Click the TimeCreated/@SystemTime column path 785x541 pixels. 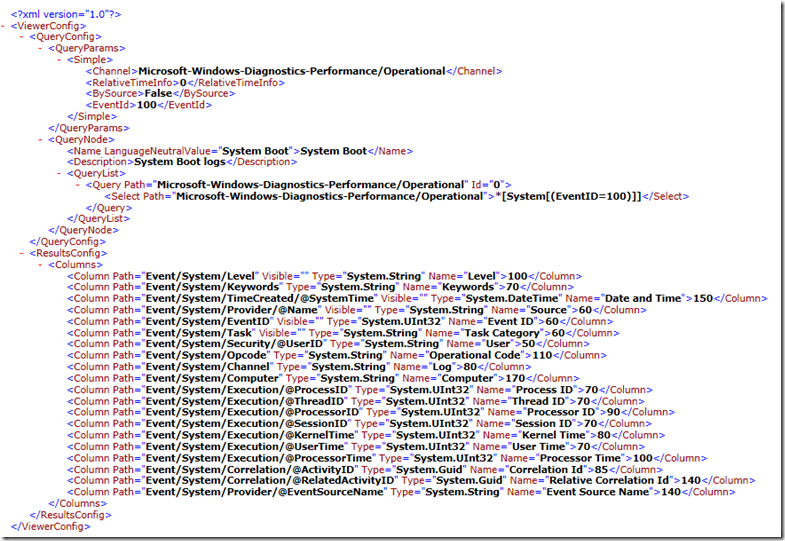click(259, 298)
